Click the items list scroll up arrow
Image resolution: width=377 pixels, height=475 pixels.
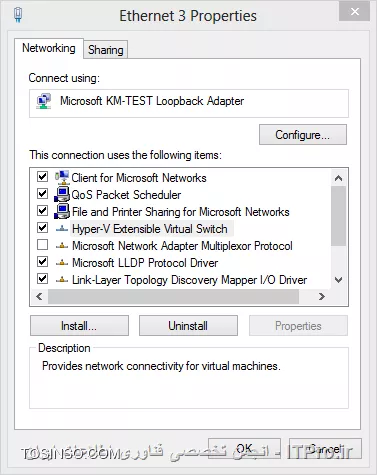pos(338,178)
